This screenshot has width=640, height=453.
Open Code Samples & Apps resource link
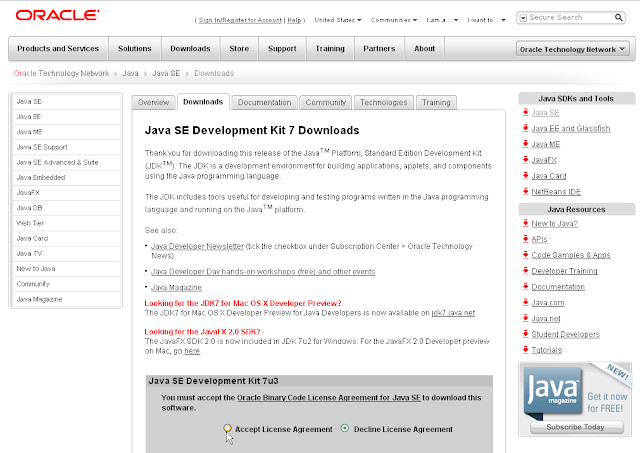571,255
